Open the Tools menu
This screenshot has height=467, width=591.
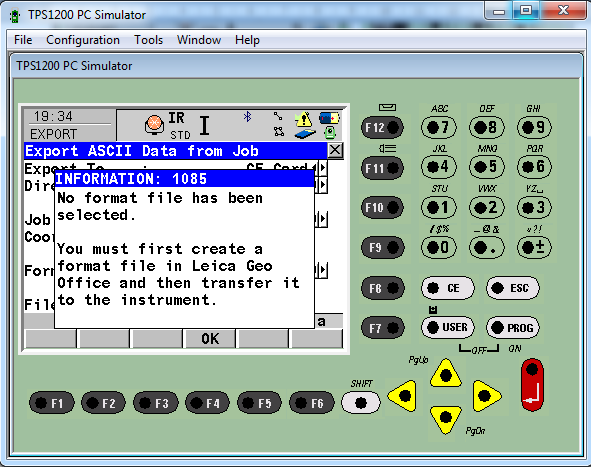149,40
